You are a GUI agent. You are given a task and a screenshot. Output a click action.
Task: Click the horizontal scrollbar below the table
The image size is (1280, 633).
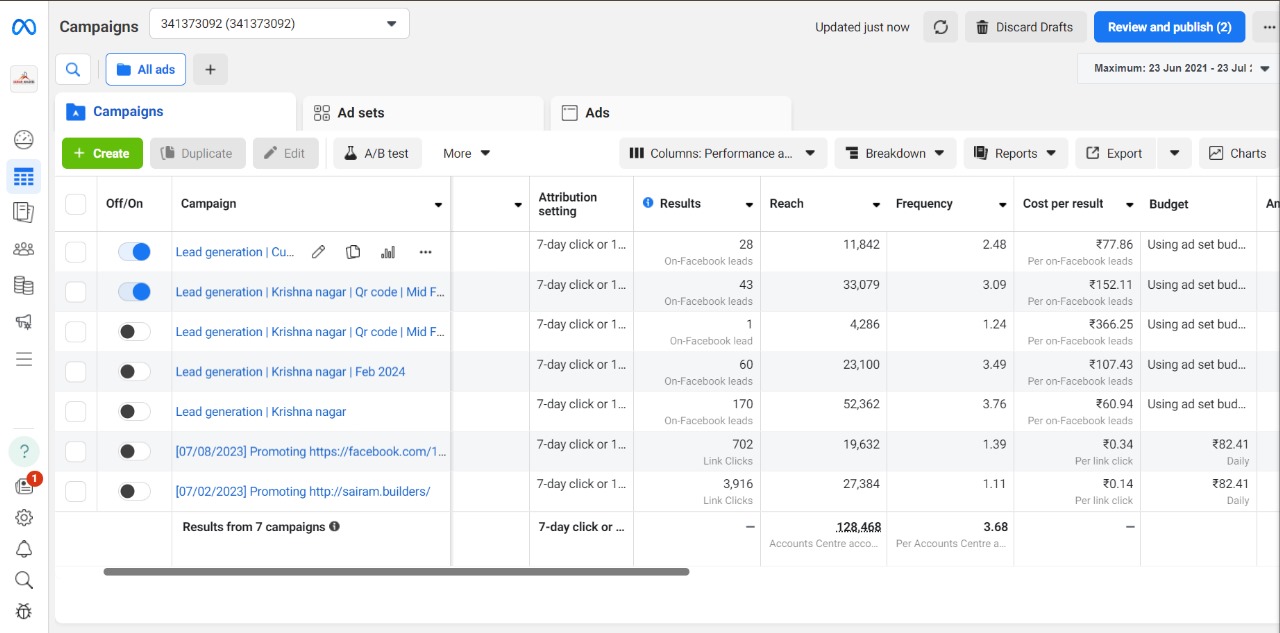click(x=396, y=572)
